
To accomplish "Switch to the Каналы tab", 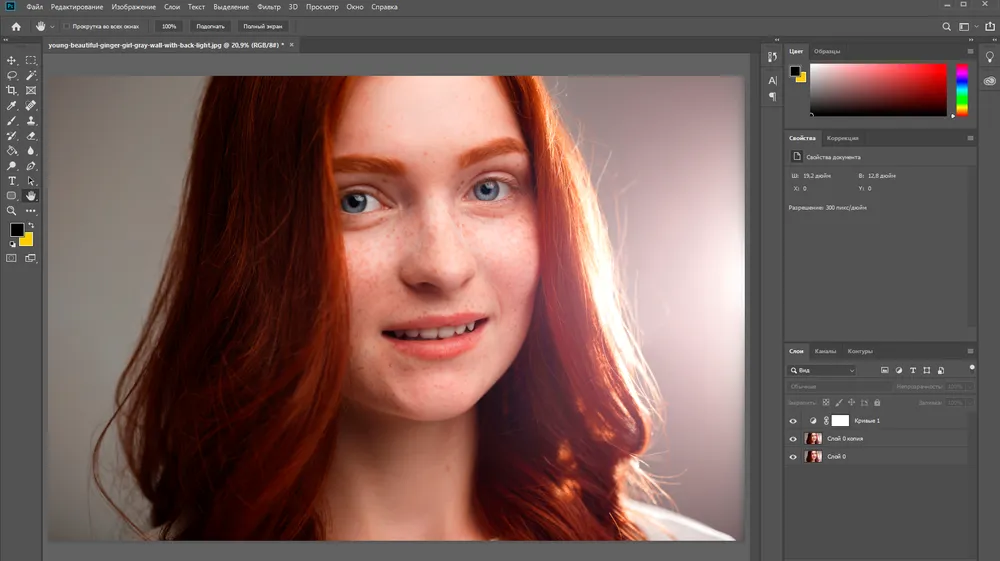I will (825, 351).
